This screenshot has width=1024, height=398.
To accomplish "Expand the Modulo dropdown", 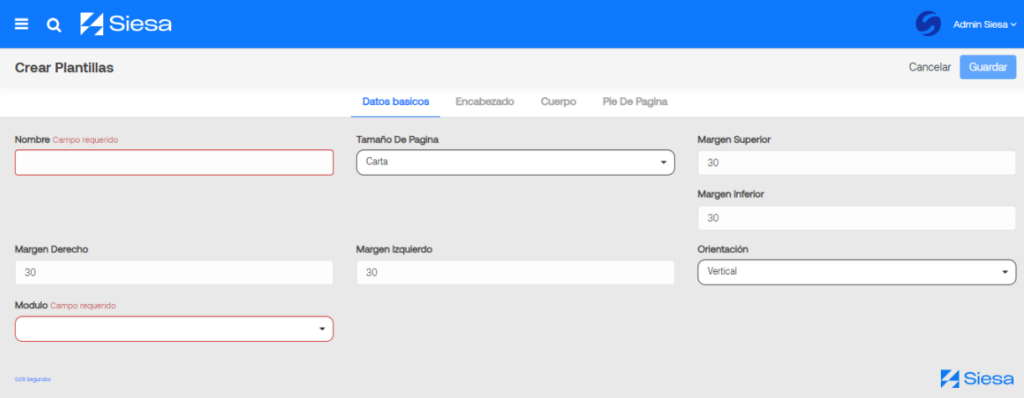I will 174,329.
